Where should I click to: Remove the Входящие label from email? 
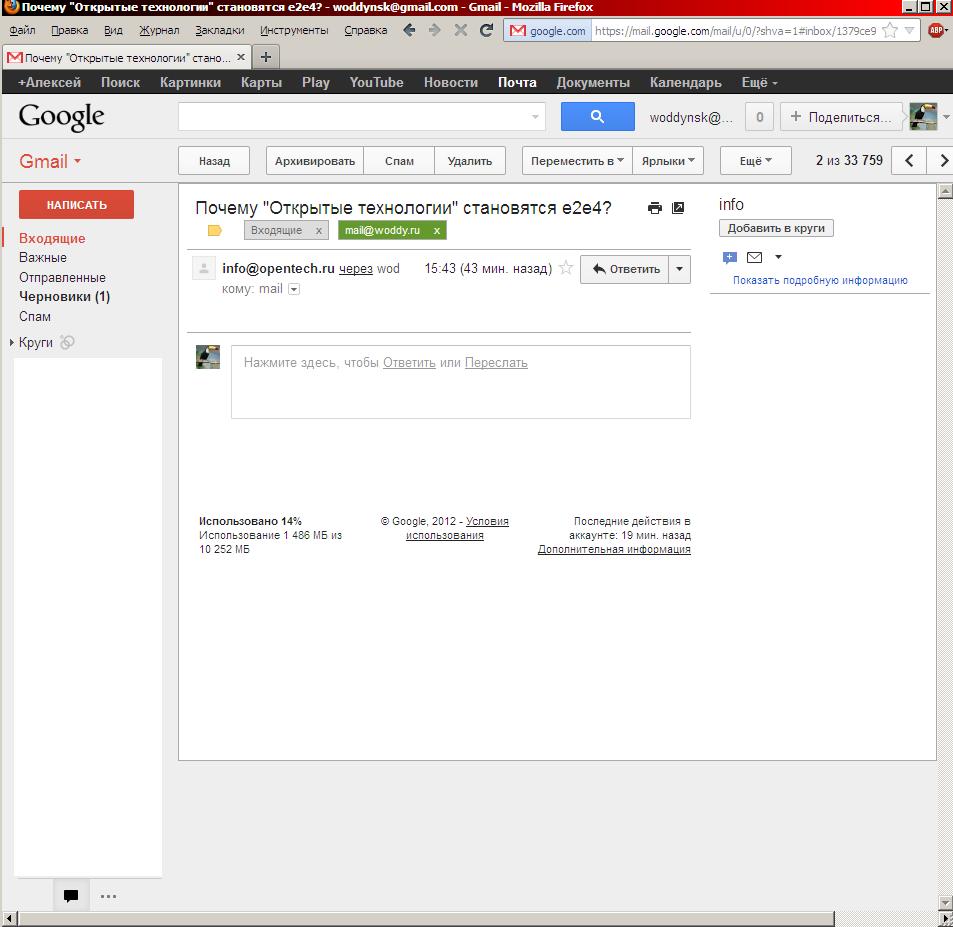click(x=318, y=230)
